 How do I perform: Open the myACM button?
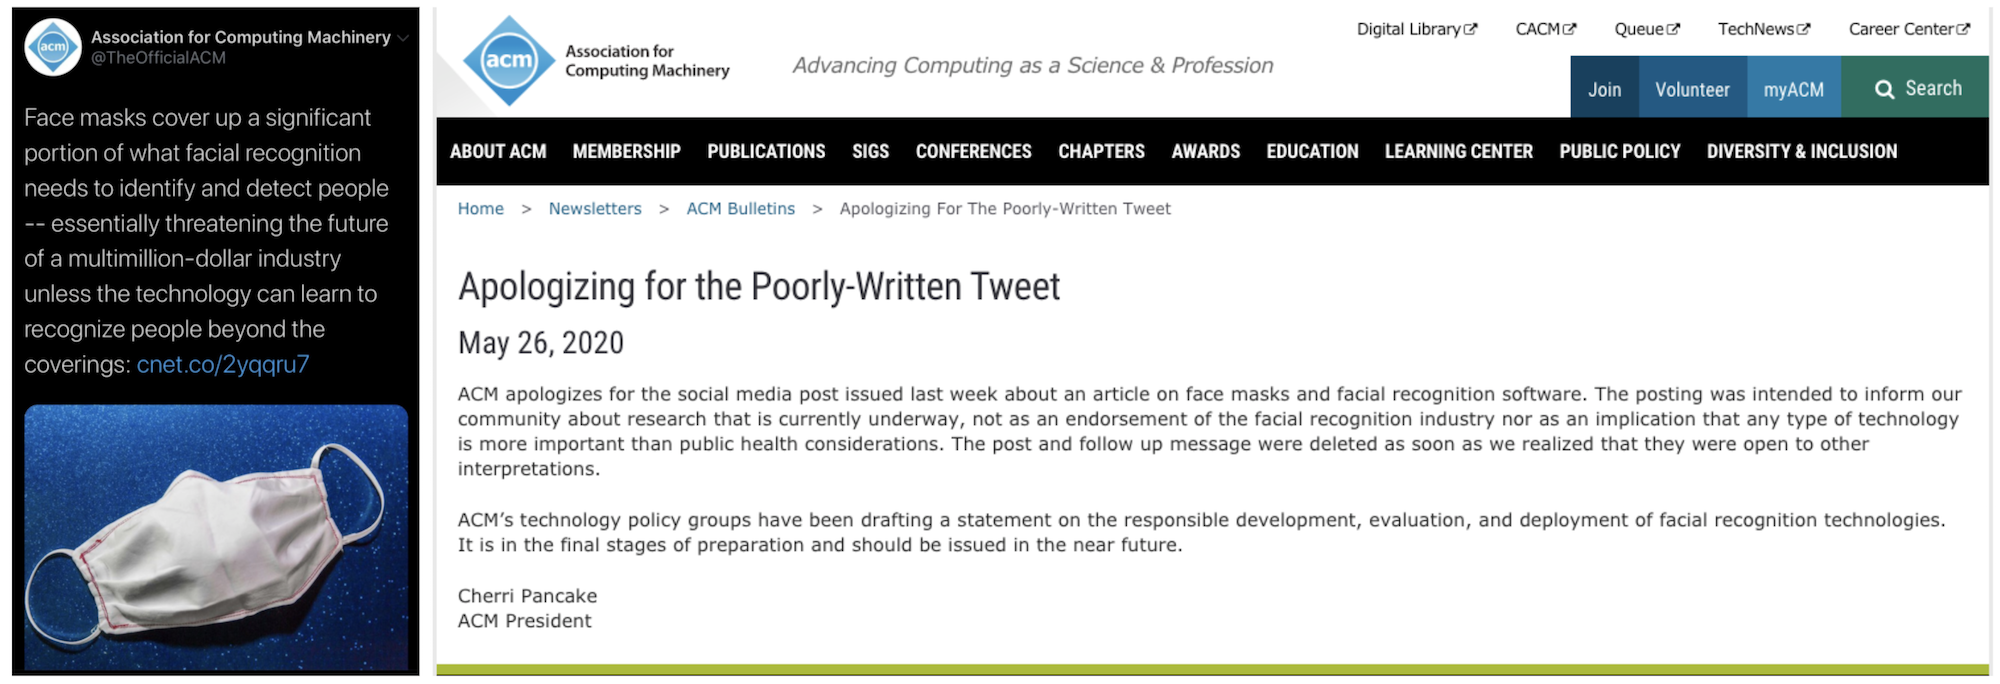coord(1794,88)
